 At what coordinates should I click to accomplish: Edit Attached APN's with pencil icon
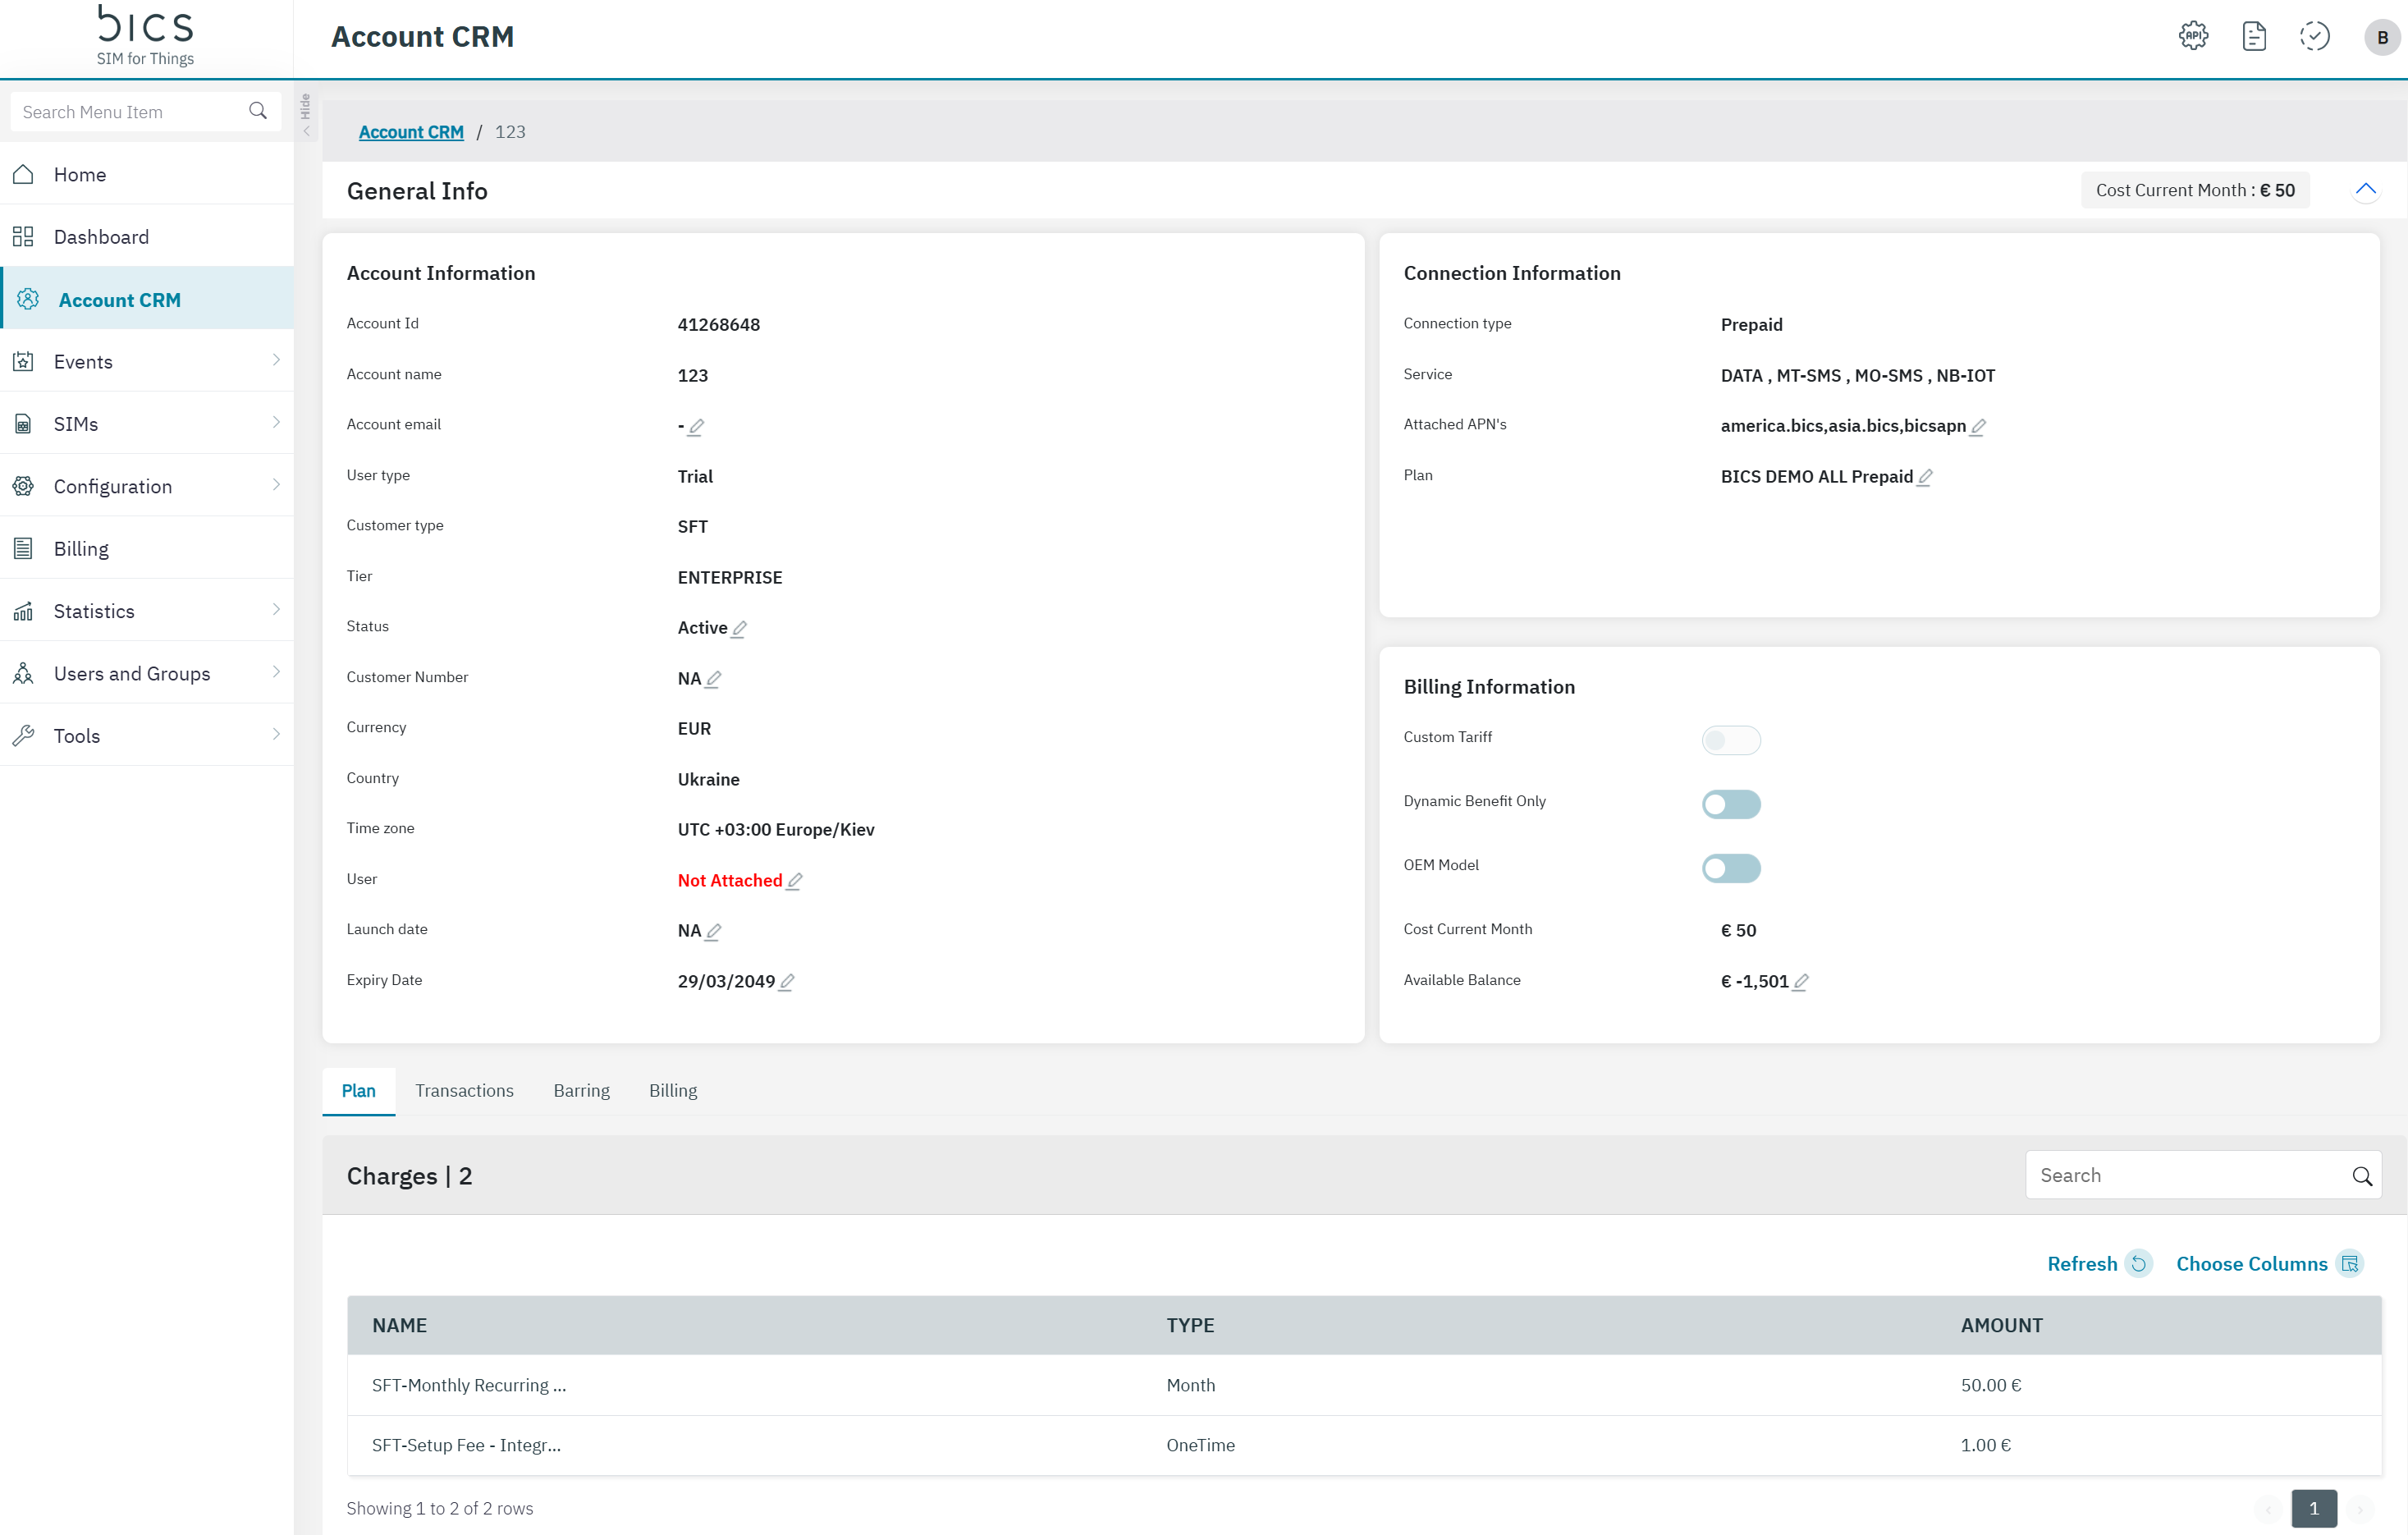(x=1978, y=427)
